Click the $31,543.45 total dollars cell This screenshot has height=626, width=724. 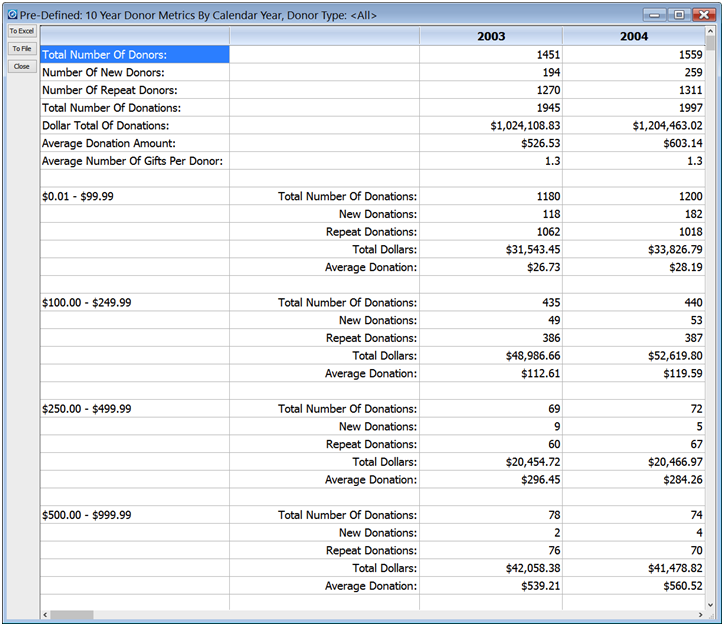point(491,249)
